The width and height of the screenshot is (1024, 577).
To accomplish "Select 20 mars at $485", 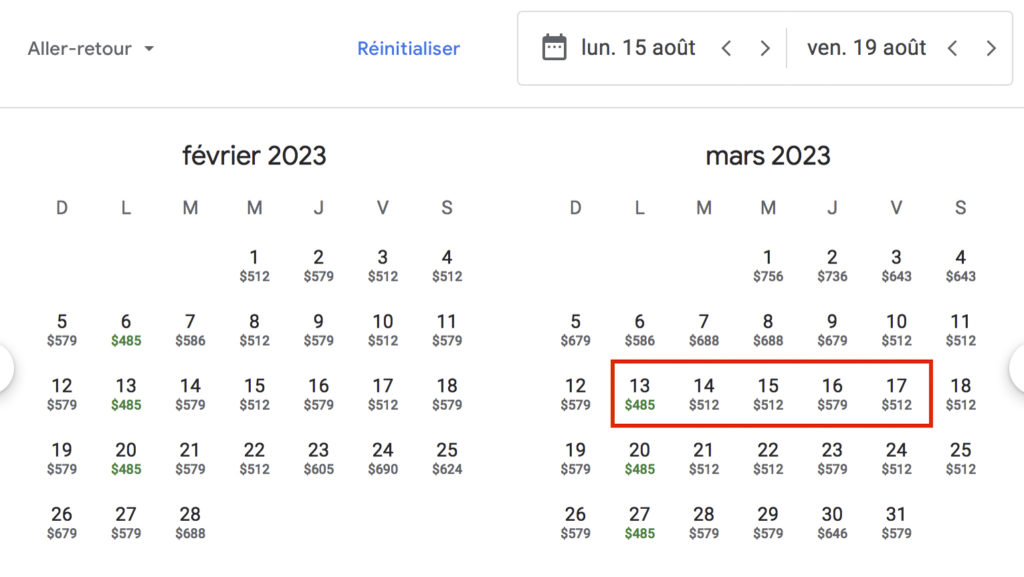I will point(640,458).
